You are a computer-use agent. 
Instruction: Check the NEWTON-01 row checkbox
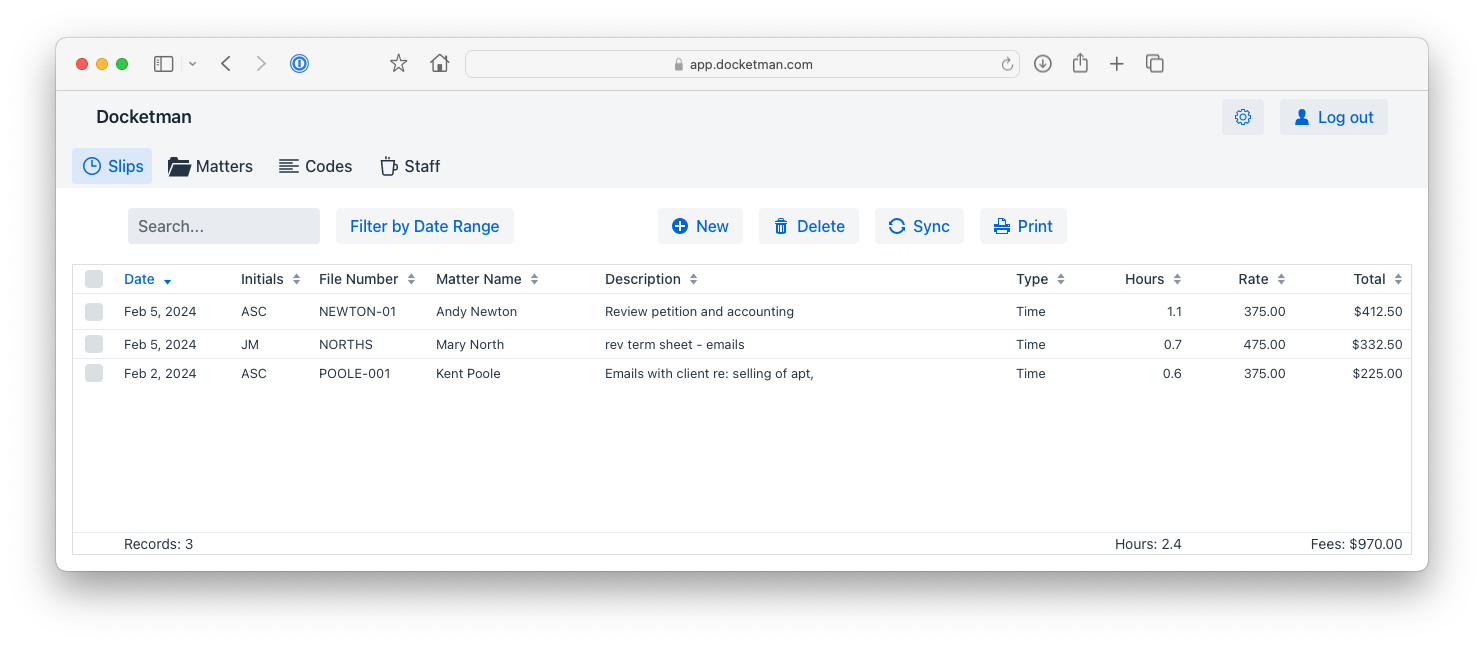point(94,312)
